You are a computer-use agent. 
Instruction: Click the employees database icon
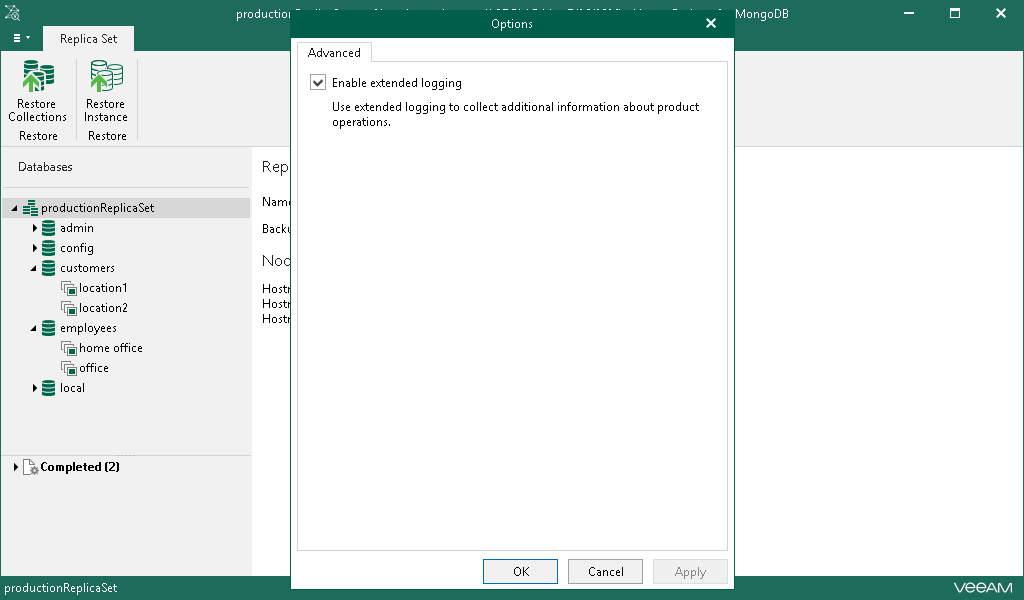coord(48,328)
